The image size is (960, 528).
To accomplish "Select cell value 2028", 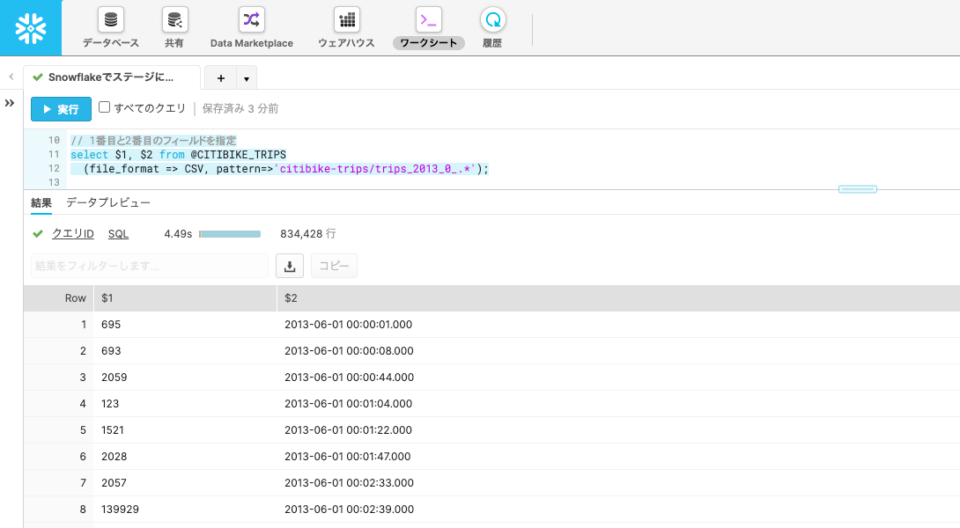I will pos(114,456).
